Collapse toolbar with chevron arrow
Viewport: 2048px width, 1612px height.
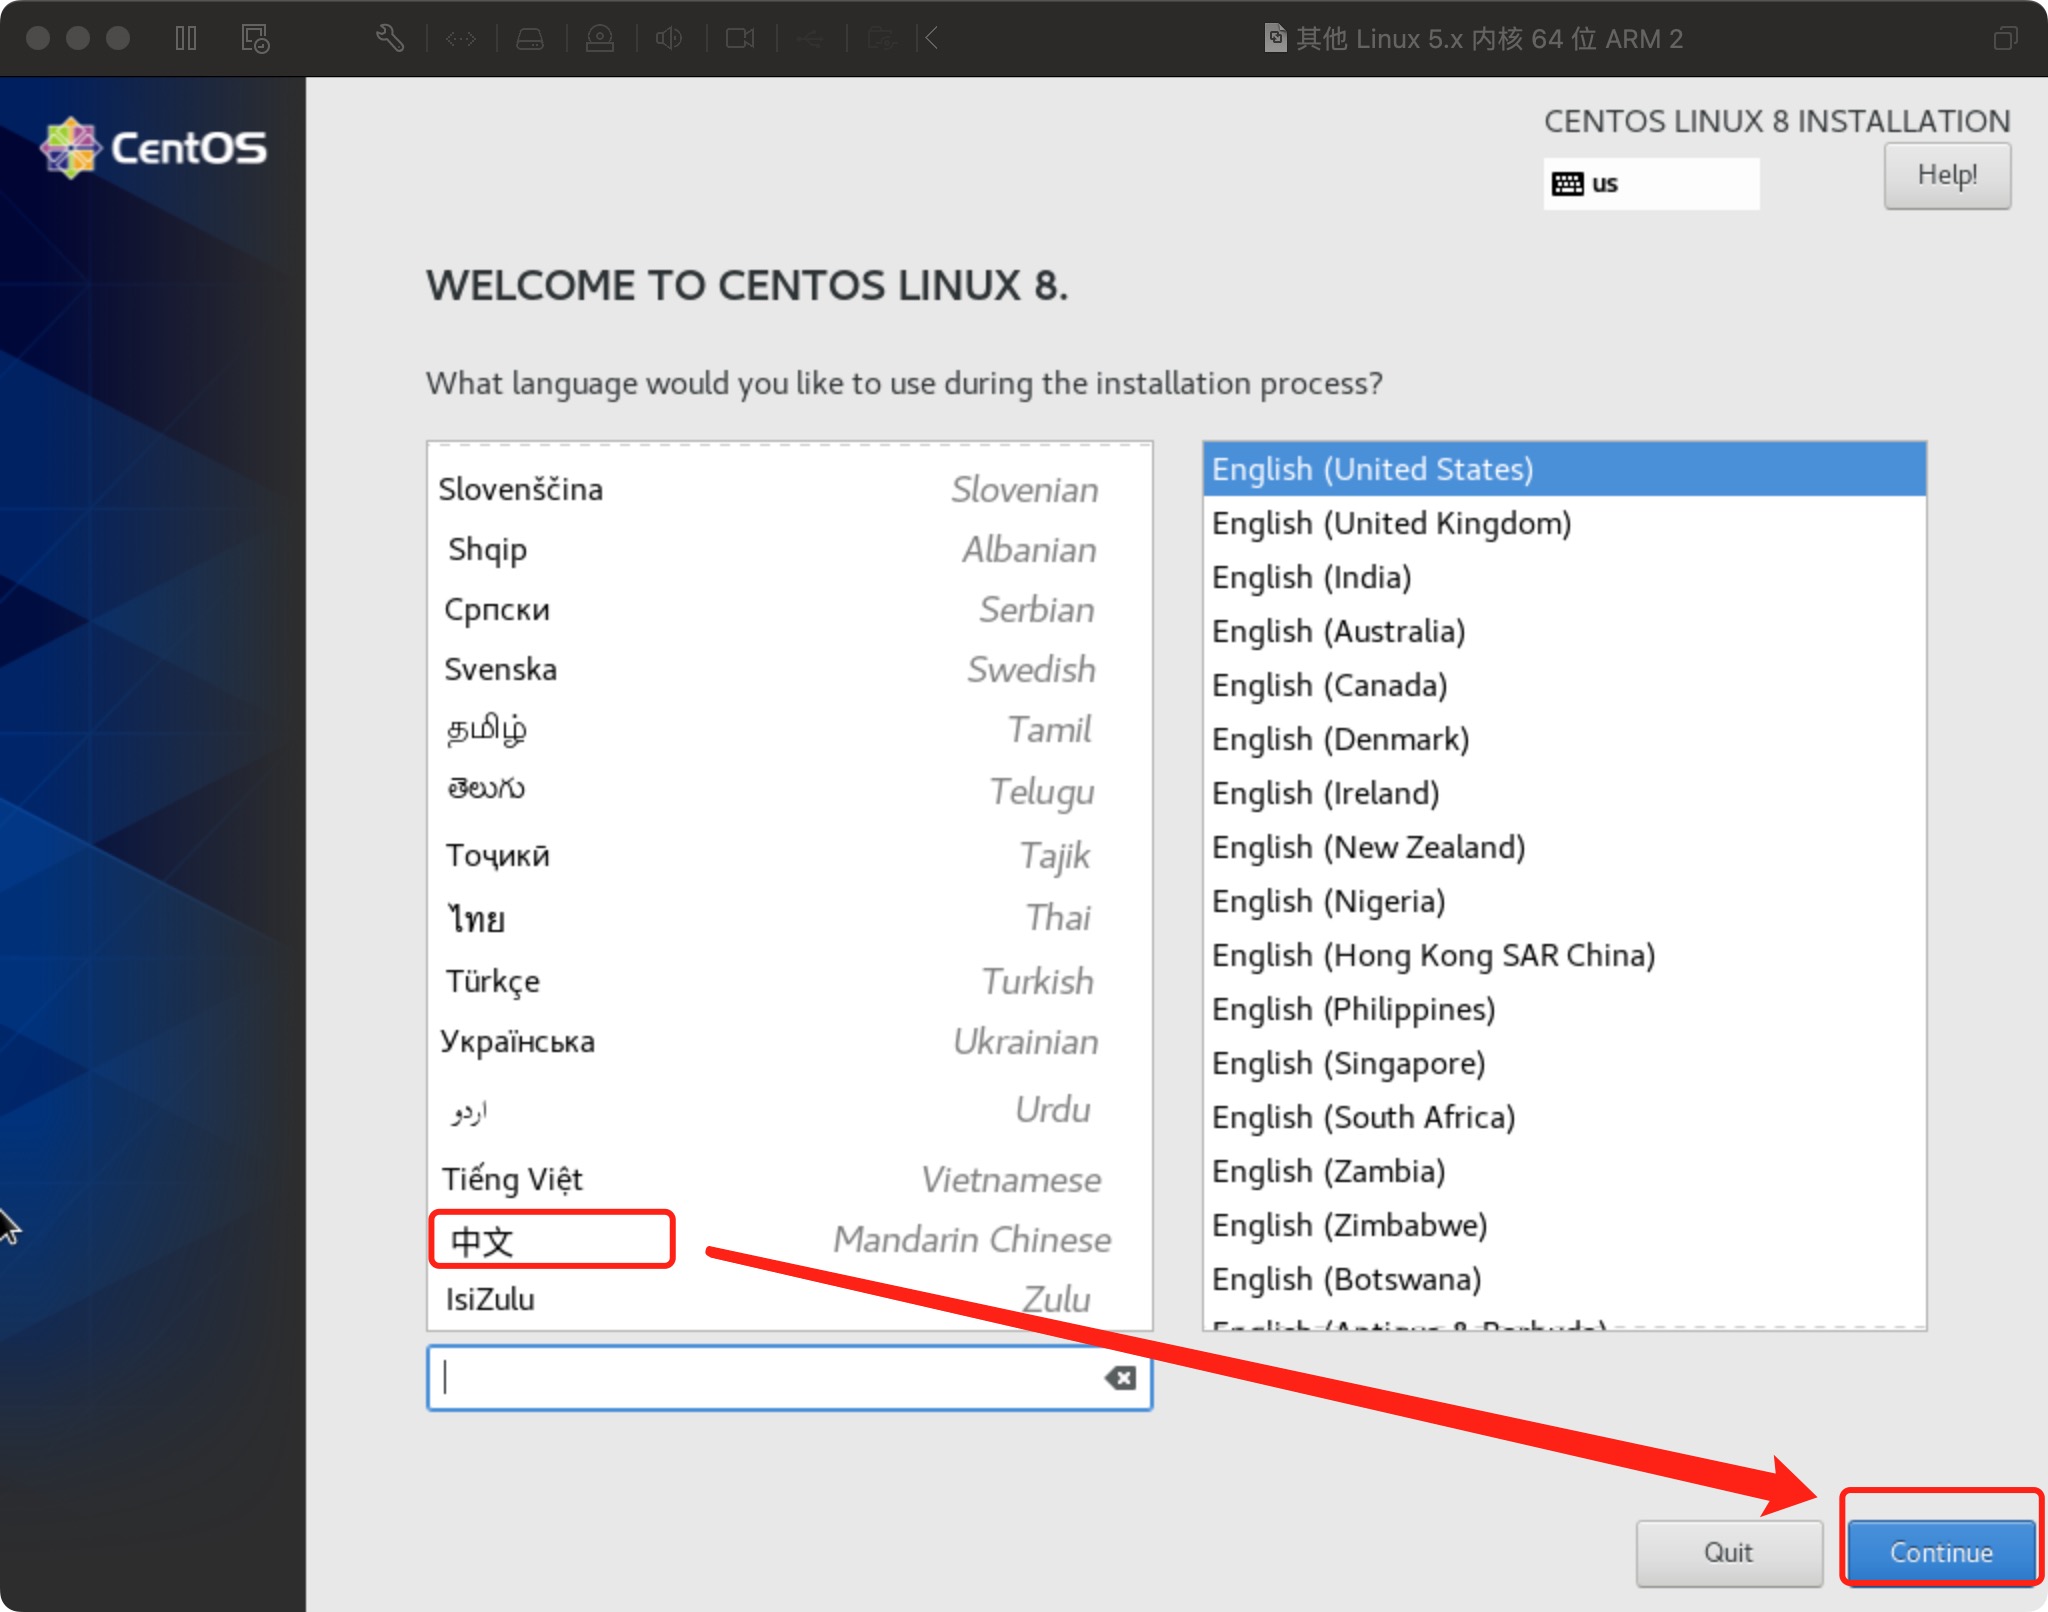931,38
